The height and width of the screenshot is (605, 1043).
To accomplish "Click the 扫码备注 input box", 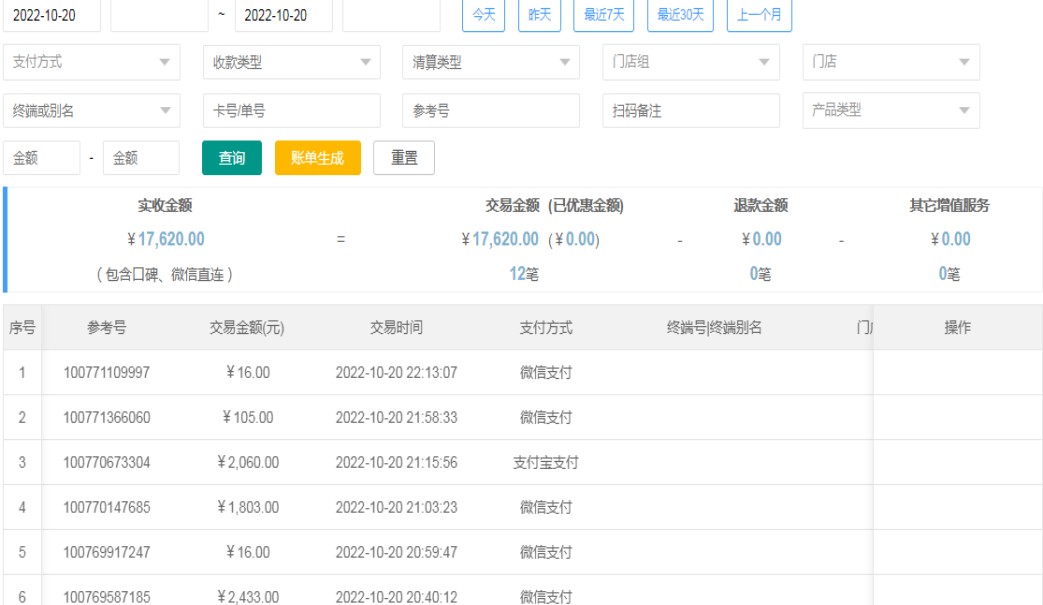I will click(x=691, y=111).
